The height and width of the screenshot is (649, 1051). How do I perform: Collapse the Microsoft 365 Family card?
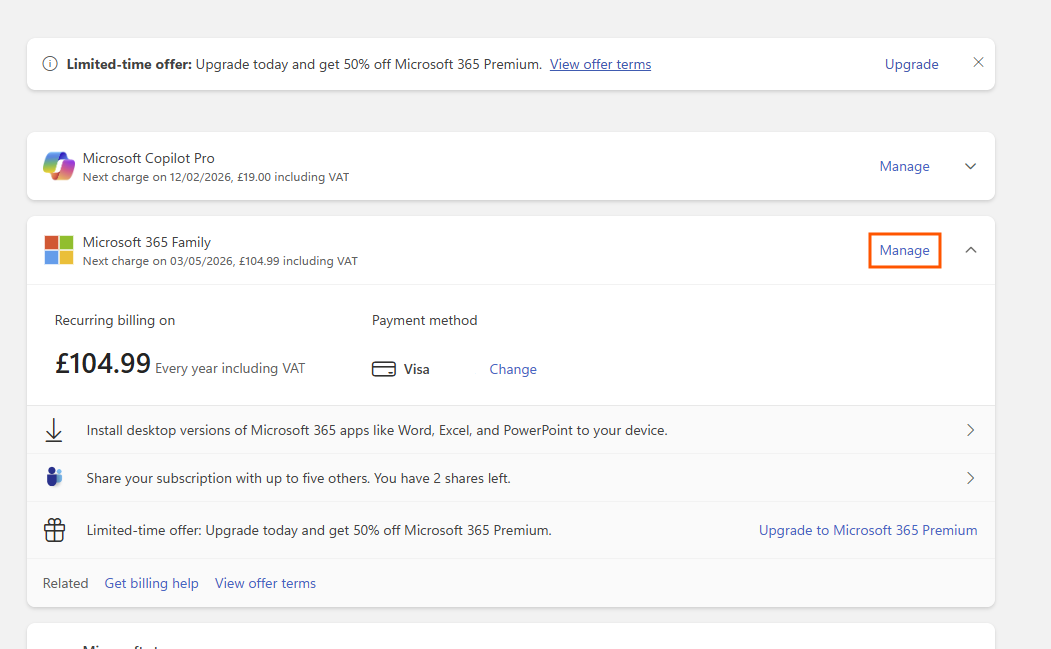[970, 250]
